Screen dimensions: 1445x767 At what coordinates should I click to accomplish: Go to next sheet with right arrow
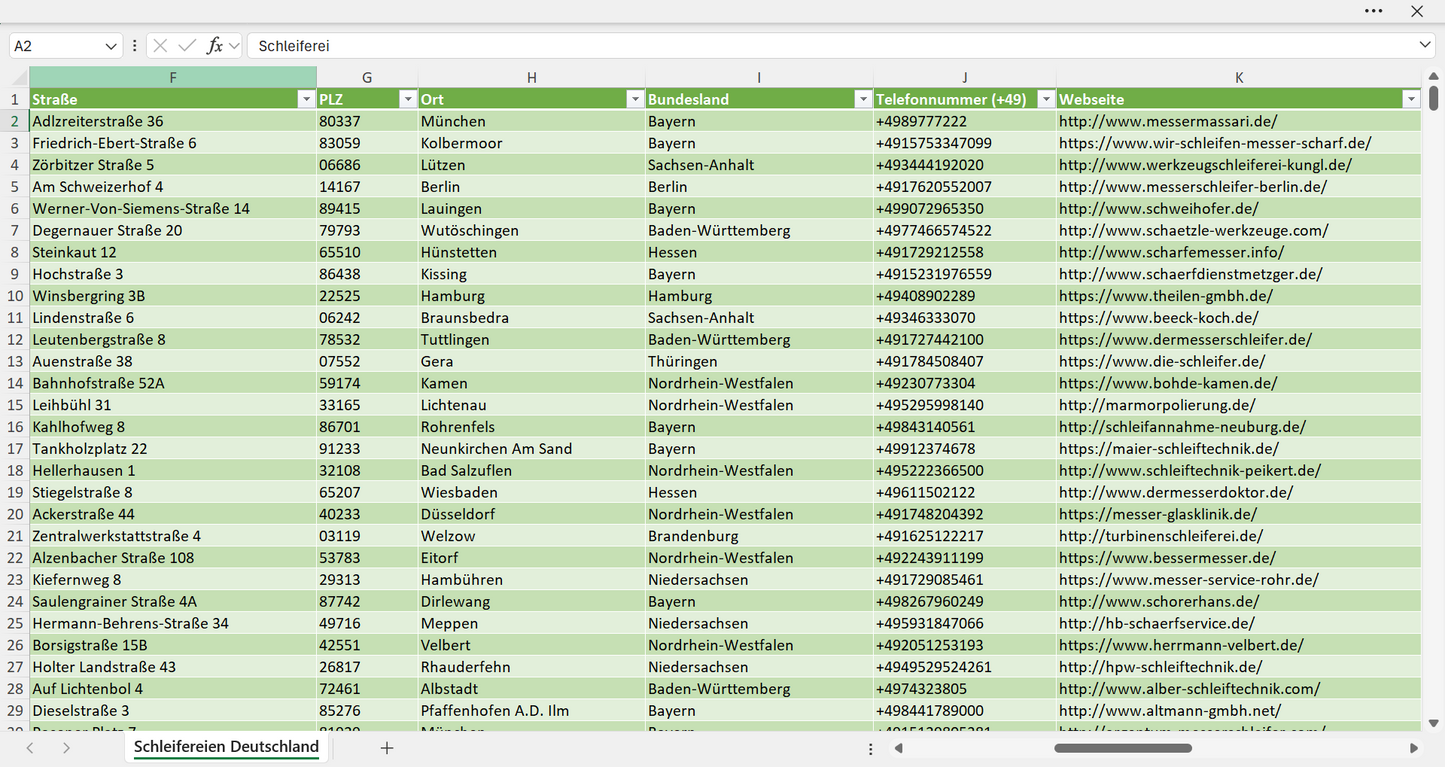[66, 748]
